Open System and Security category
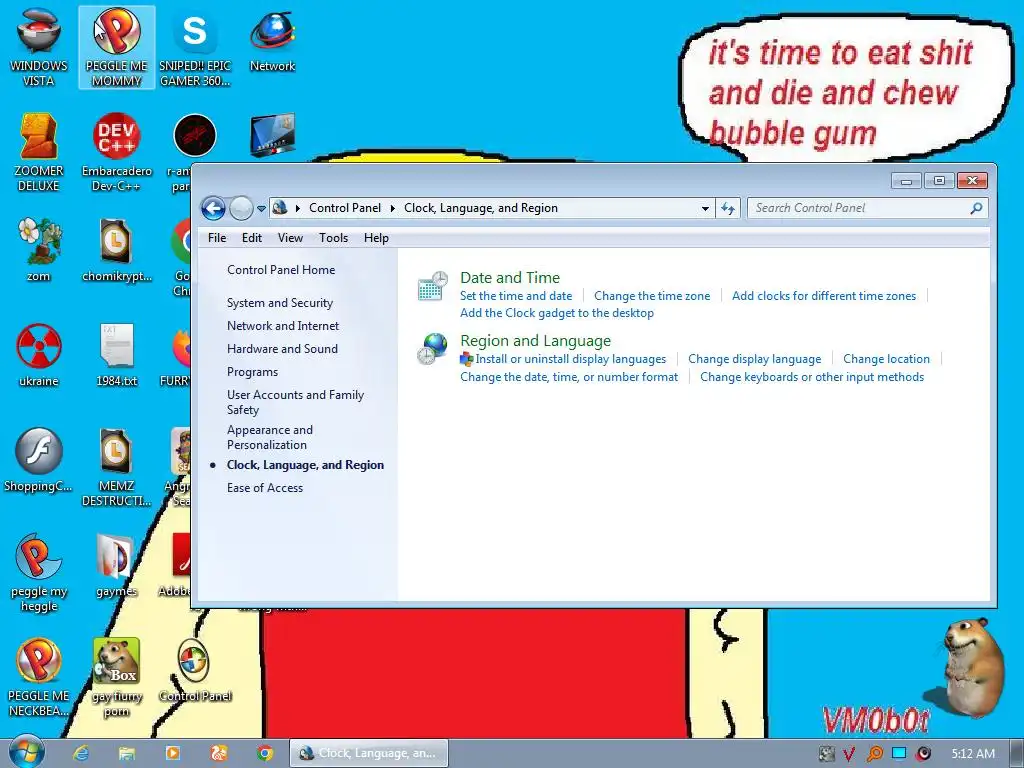This screenshot has width=1024, height=768. point(280,303)
